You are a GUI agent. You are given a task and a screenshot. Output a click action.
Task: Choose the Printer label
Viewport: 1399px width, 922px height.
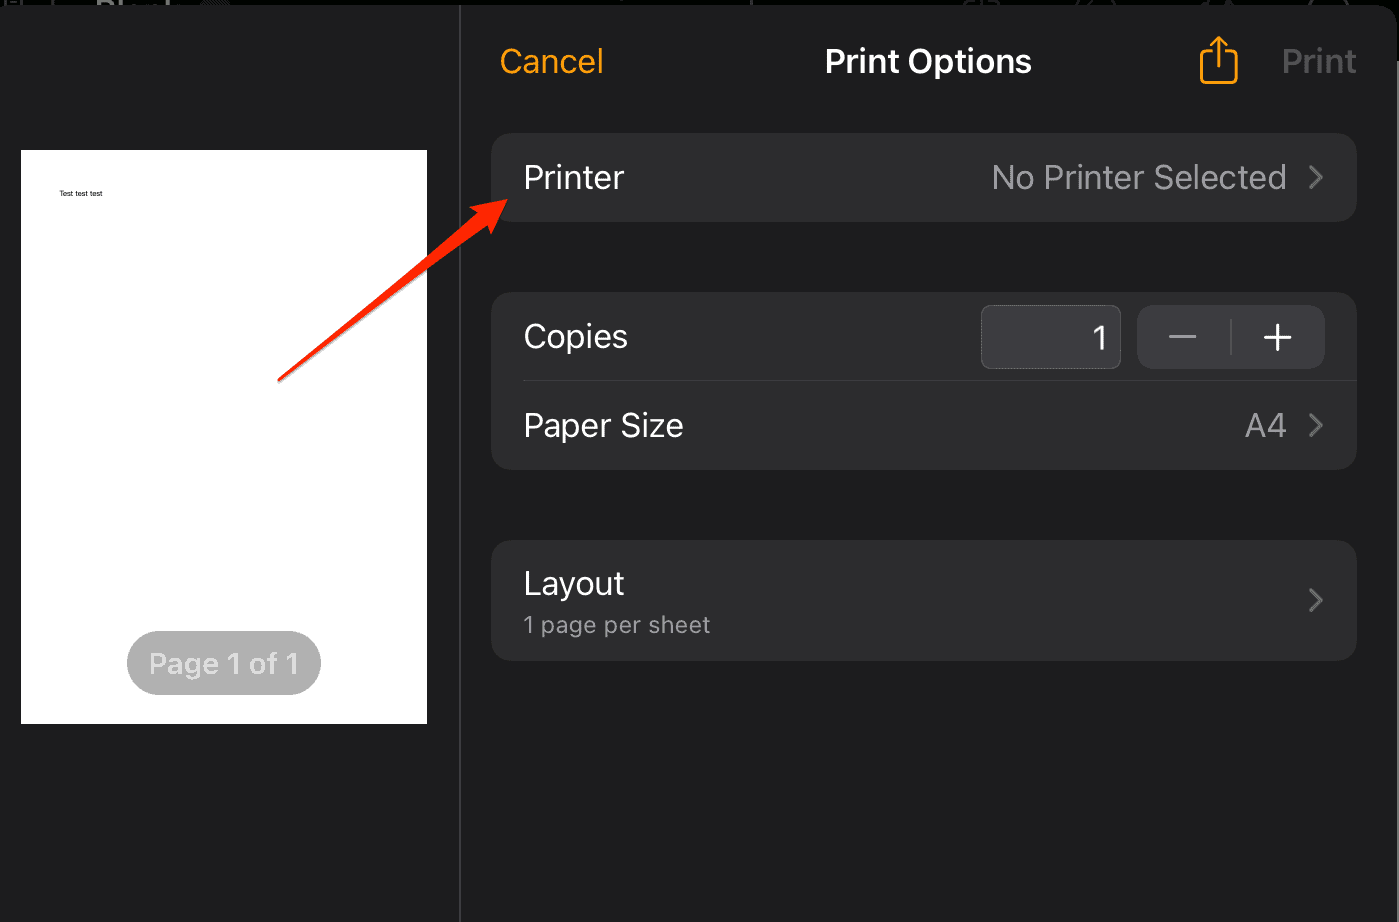(x=574, y=178)
